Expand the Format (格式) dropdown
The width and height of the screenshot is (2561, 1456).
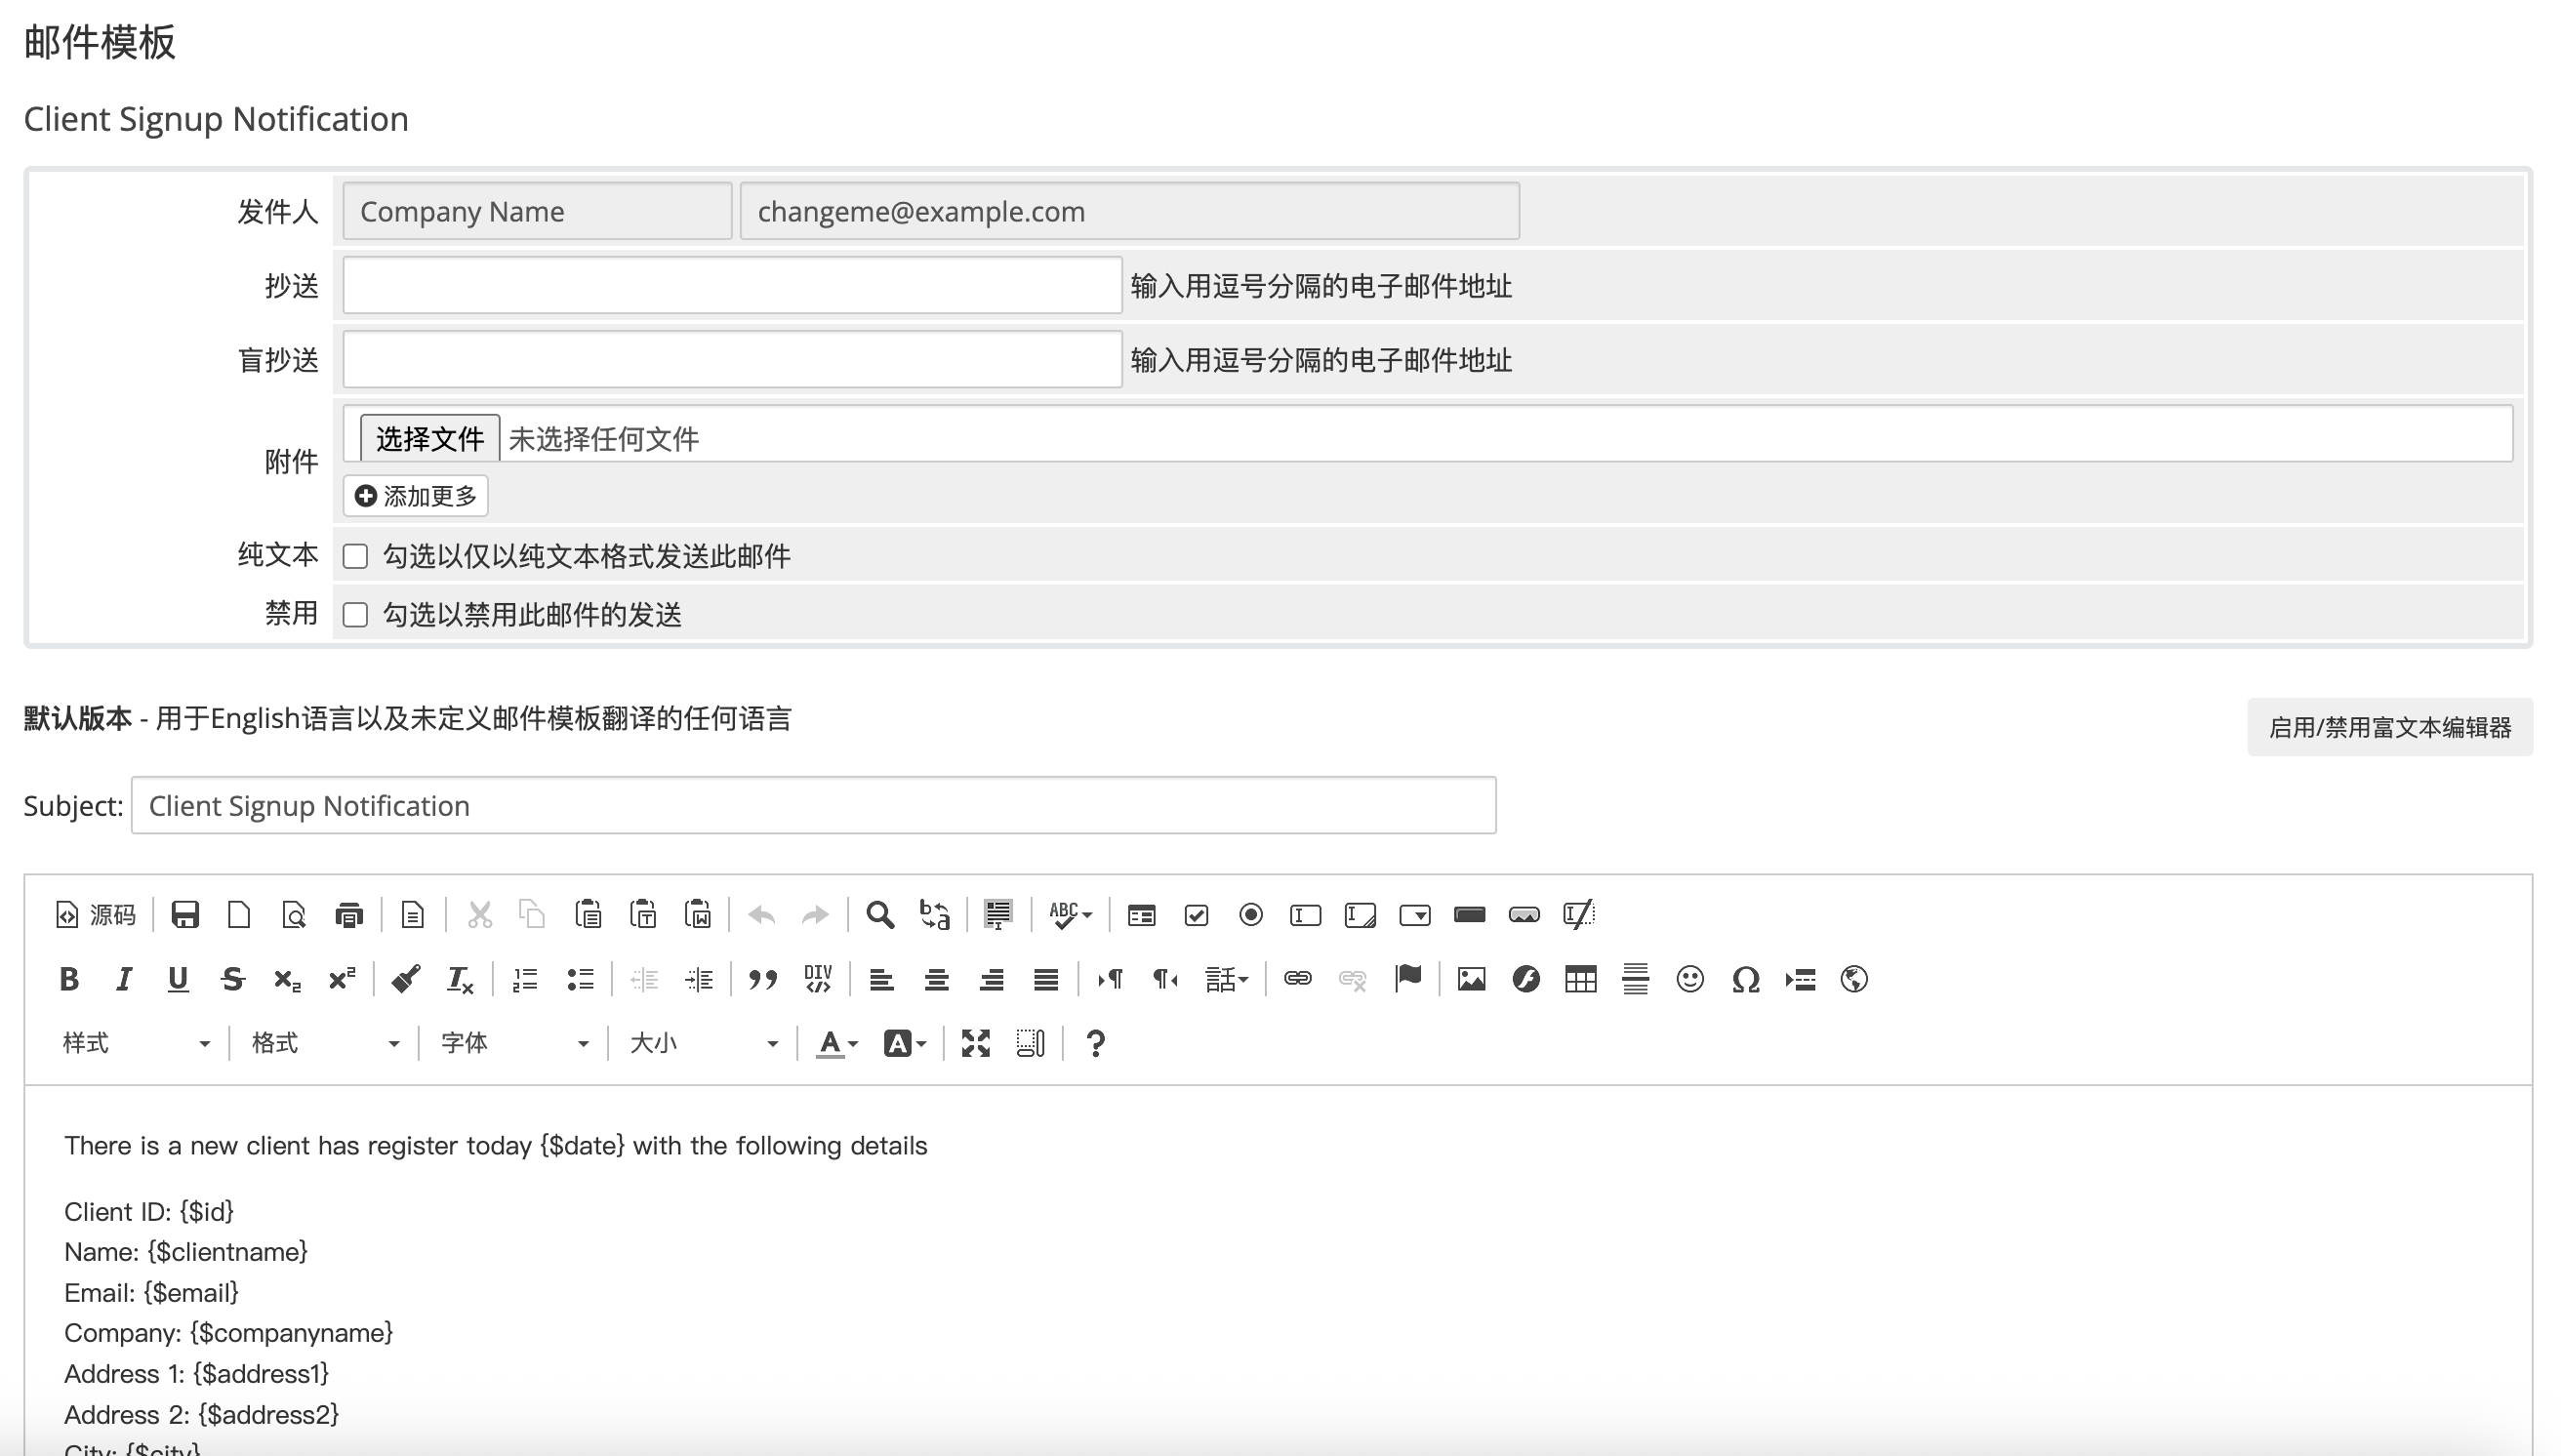(x=325, y=1044)
